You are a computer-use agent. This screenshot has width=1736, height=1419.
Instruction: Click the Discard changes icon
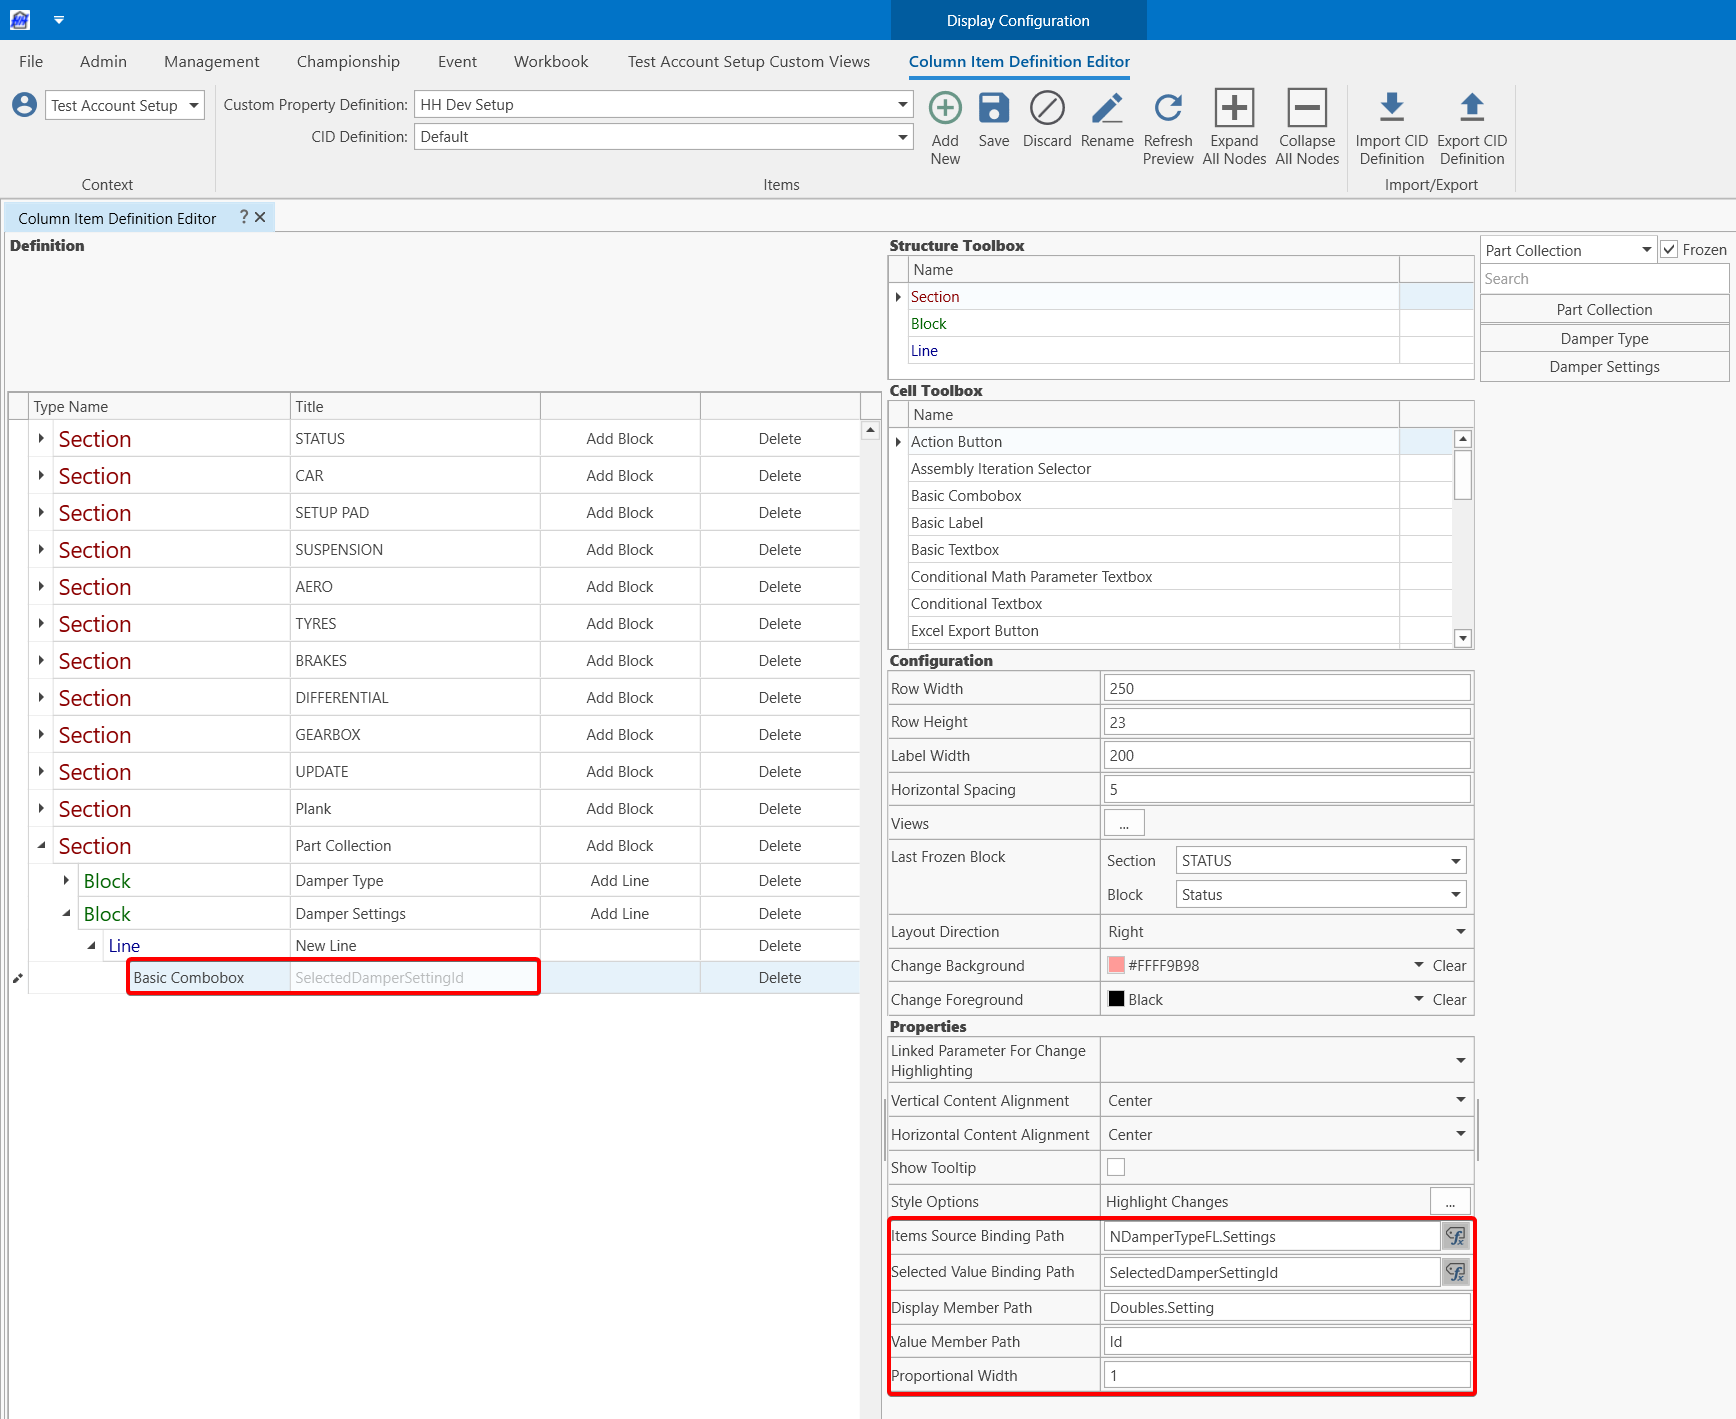1047,108
